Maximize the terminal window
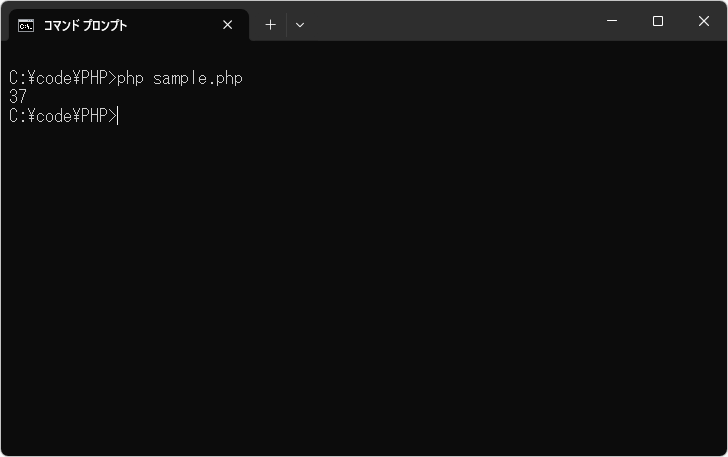The height and width of the screenshot is (457, 728). pyautogui.click(x=658, y=21)
